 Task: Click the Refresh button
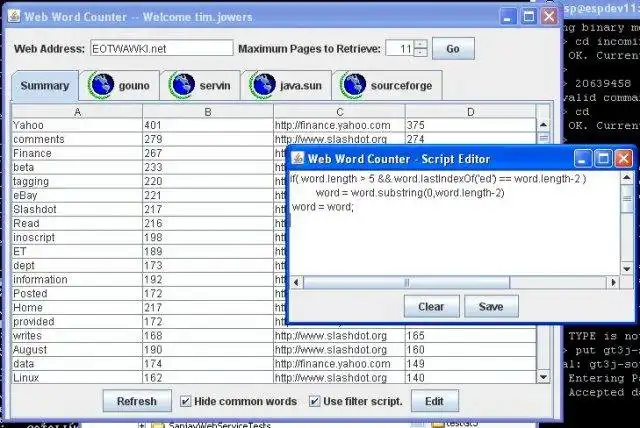pyautogui.click(x=137, y=401)
